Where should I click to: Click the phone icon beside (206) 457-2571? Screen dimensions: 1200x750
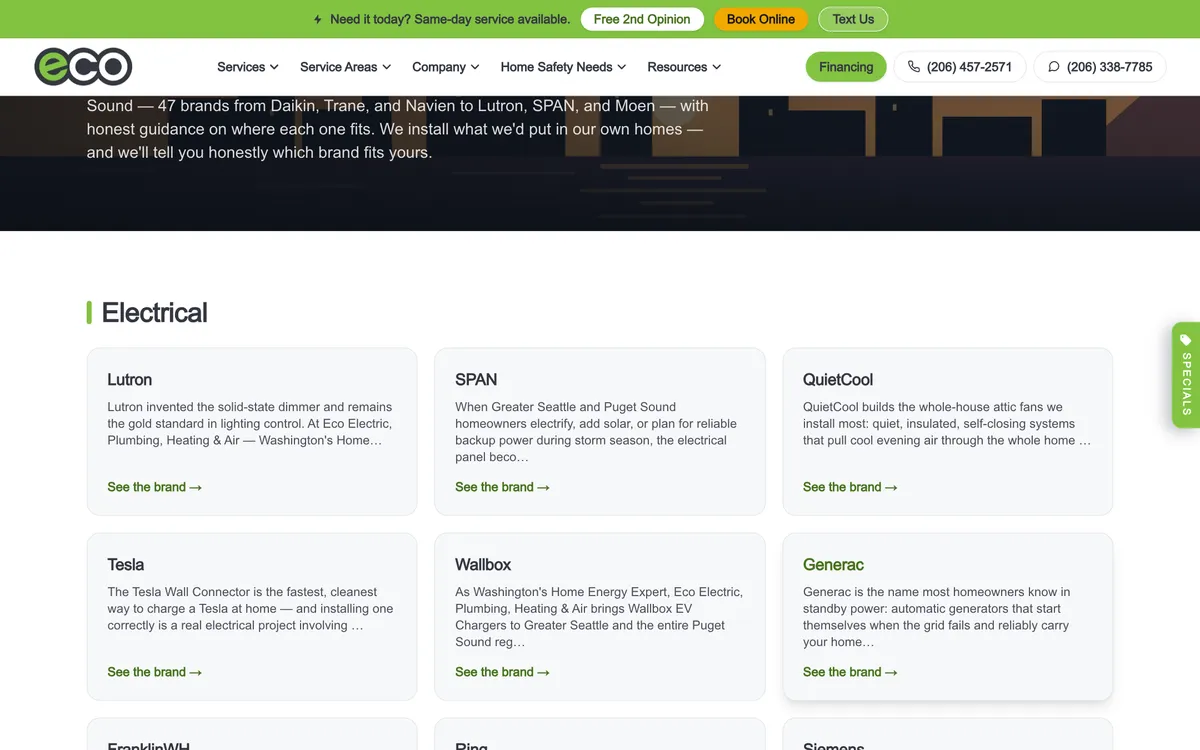click(914, 67)
